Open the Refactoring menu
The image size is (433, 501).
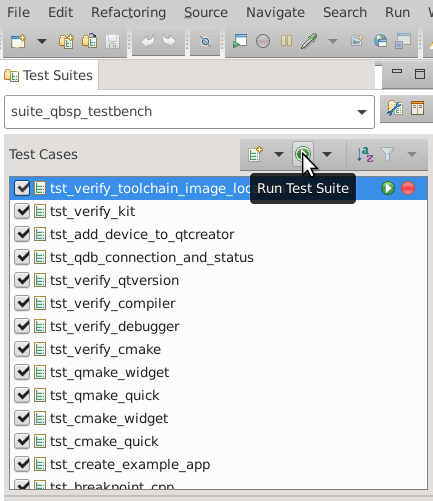(128, 12)
